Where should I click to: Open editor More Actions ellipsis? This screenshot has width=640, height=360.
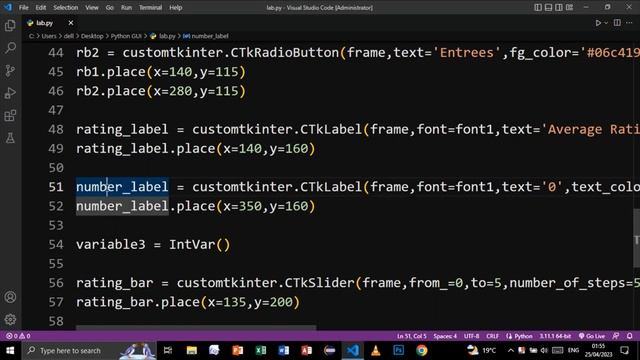pyautogui.click(x=629, y=23)
